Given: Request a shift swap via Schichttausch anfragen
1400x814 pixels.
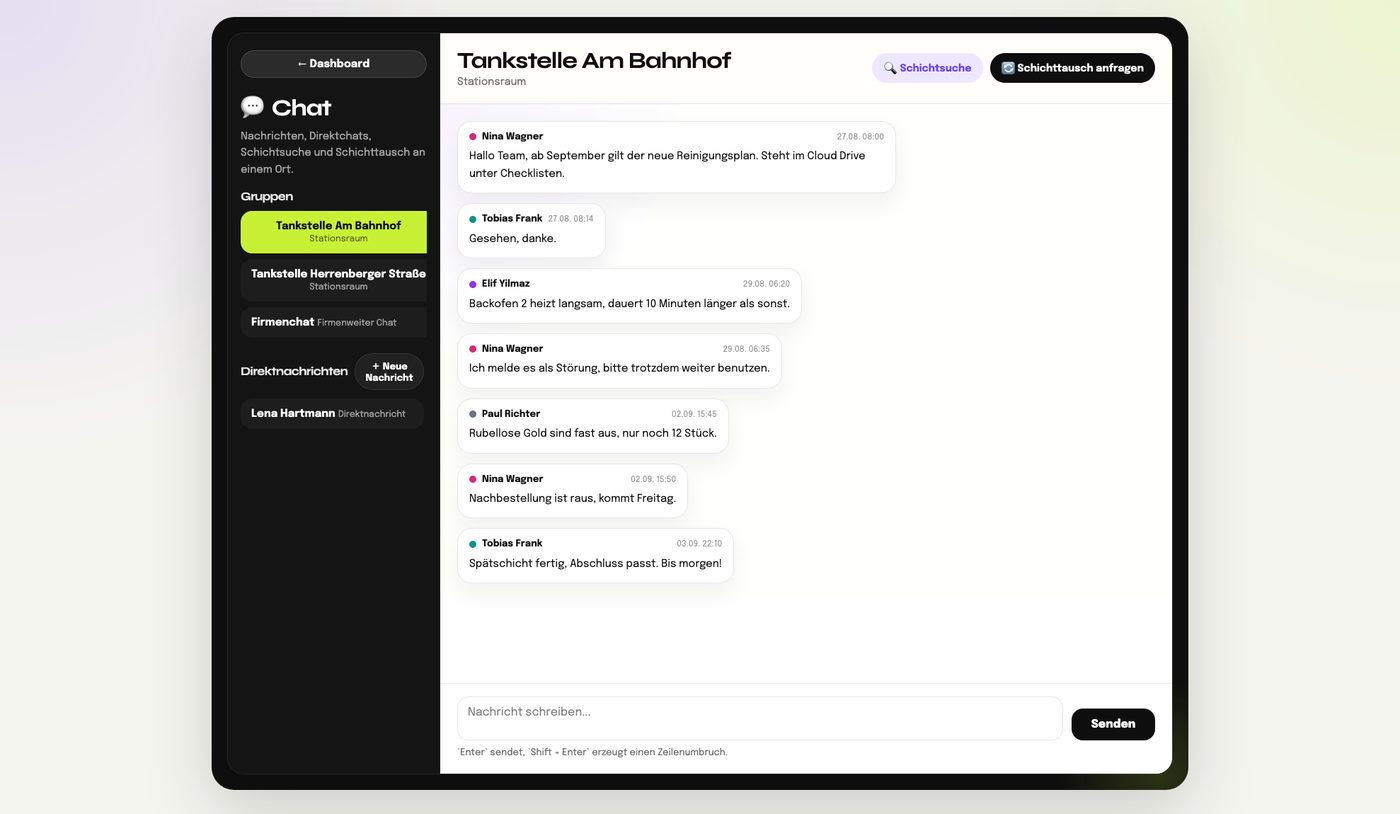Looking at the screenshot, I should [x=1072, y=68].
